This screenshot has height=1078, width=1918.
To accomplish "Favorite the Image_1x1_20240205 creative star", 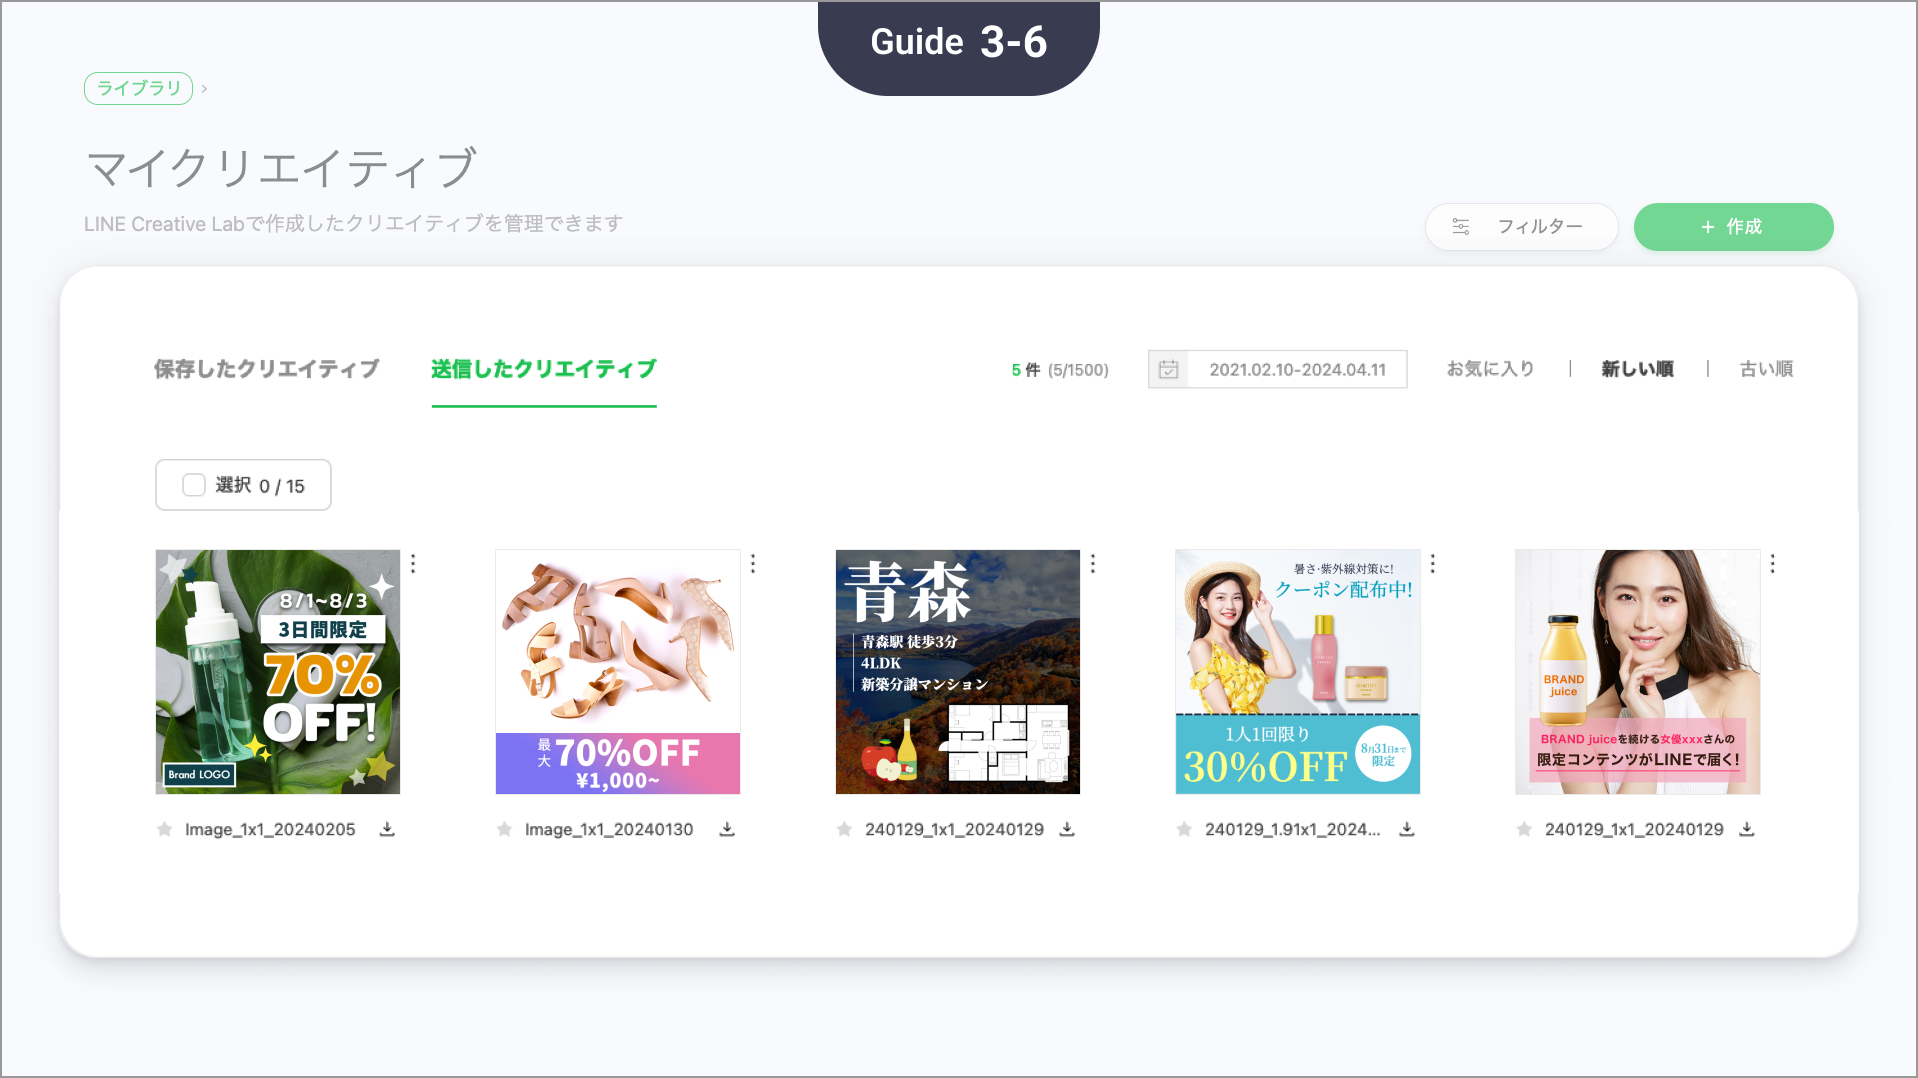I will [165, 829].
